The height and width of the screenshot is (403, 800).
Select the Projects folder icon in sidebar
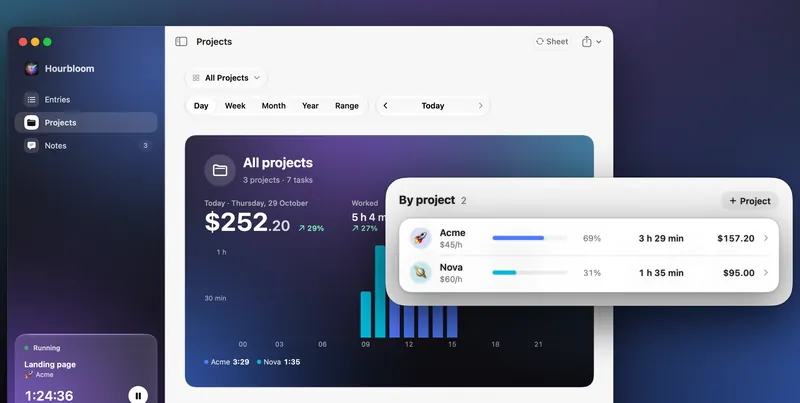(32, 122)
